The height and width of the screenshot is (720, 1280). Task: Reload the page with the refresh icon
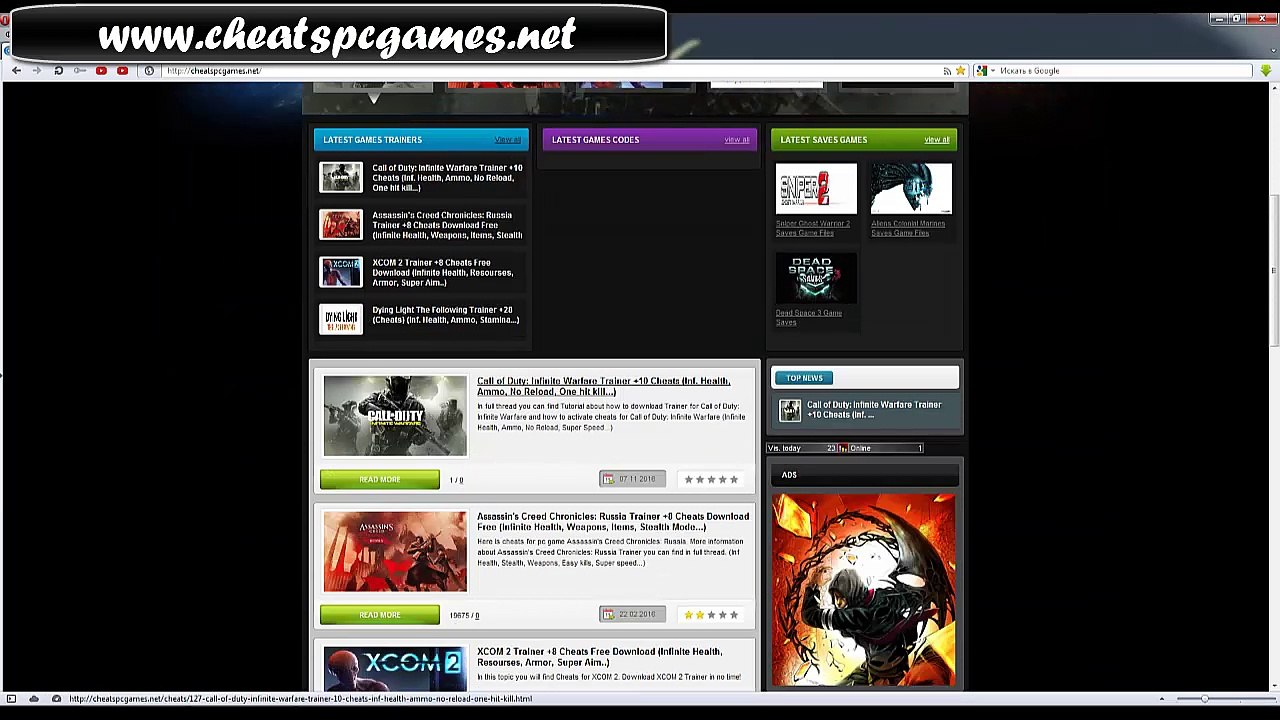pos(58,70)
